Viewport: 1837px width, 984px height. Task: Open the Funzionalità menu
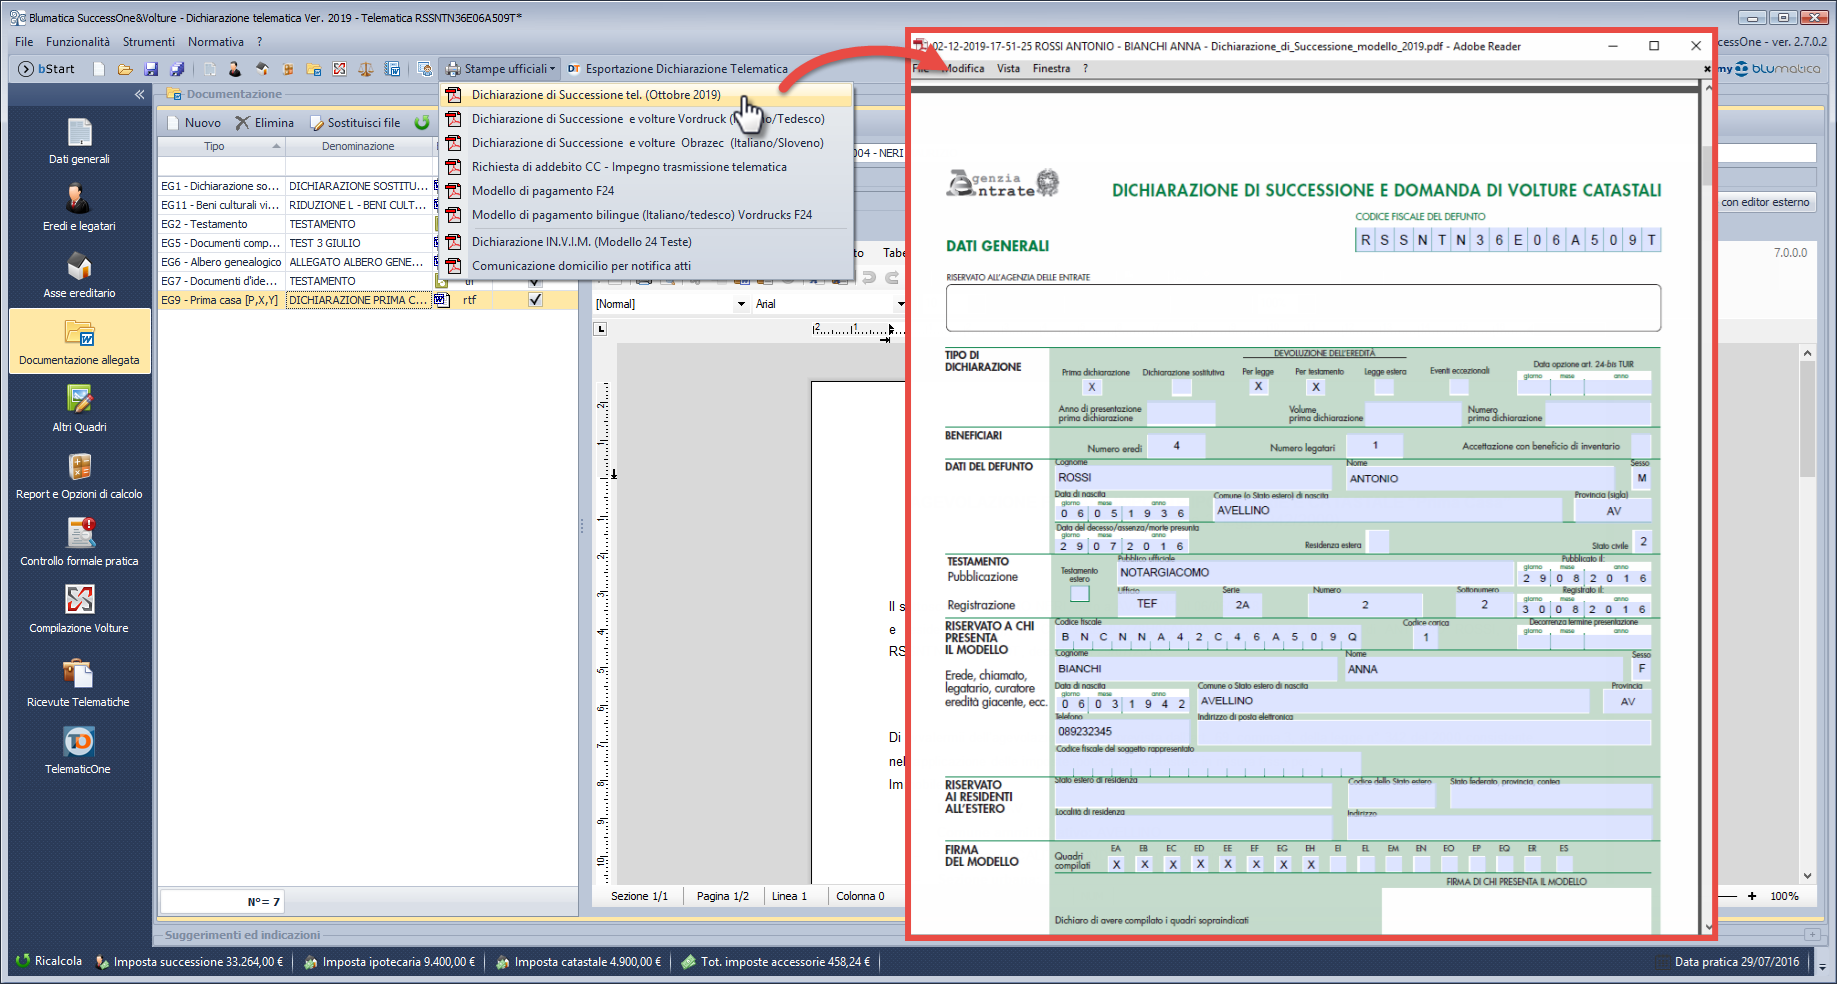[78, 42]
